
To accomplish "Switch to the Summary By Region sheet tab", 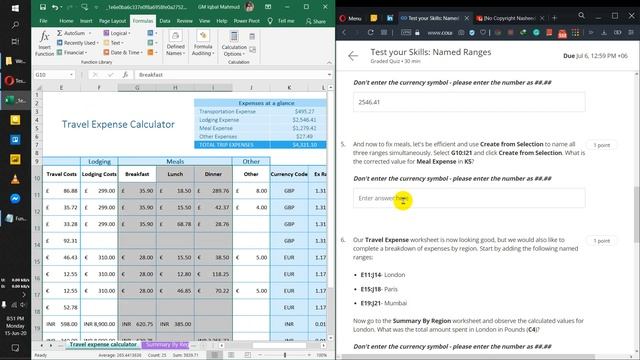I will [x=166, y=345].
